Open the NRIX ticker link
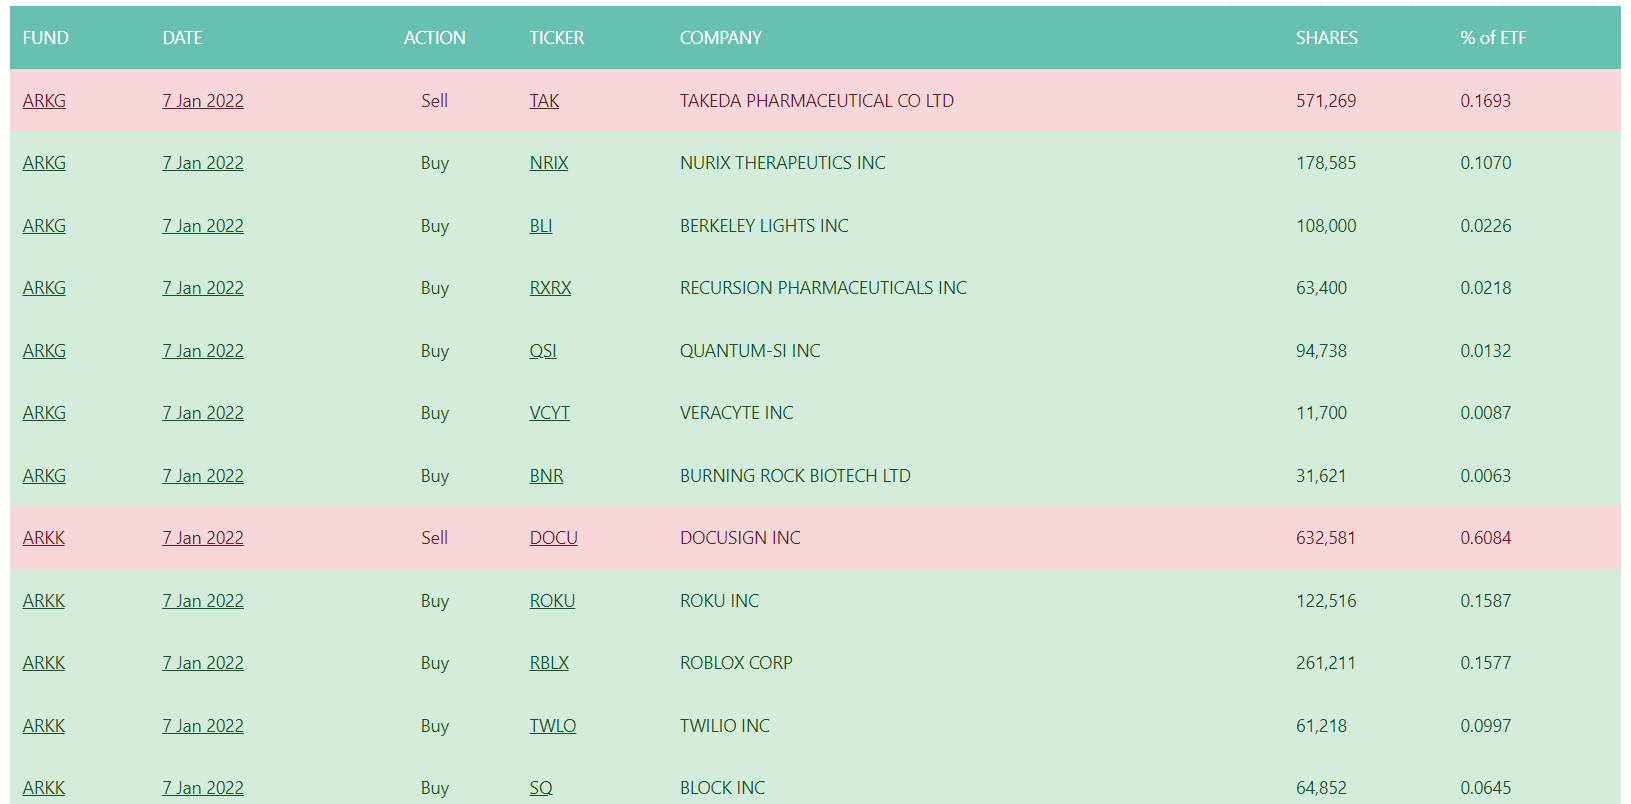The width and height of the screenshot is (1631, 804). tap(549, 163)
